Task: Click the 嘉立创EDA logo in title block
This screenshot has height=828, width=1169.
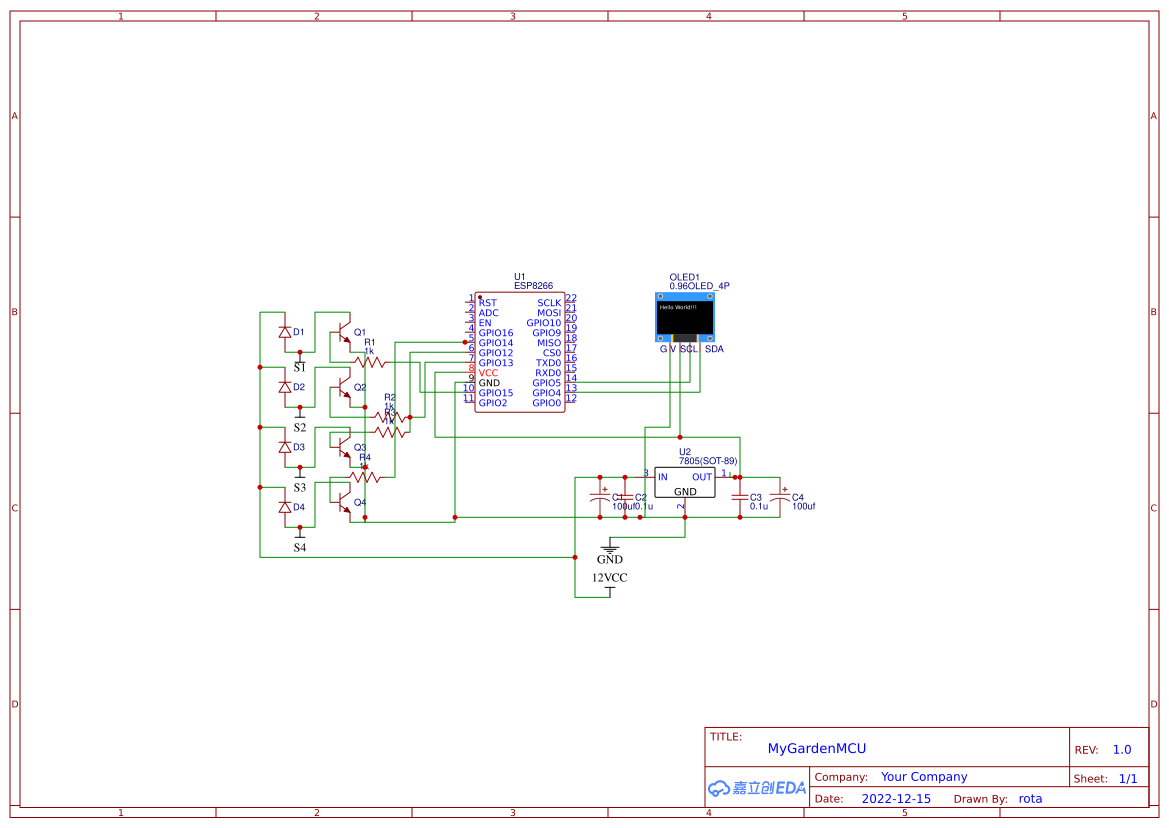Action: pyautogui.click(x=757, y=788)
